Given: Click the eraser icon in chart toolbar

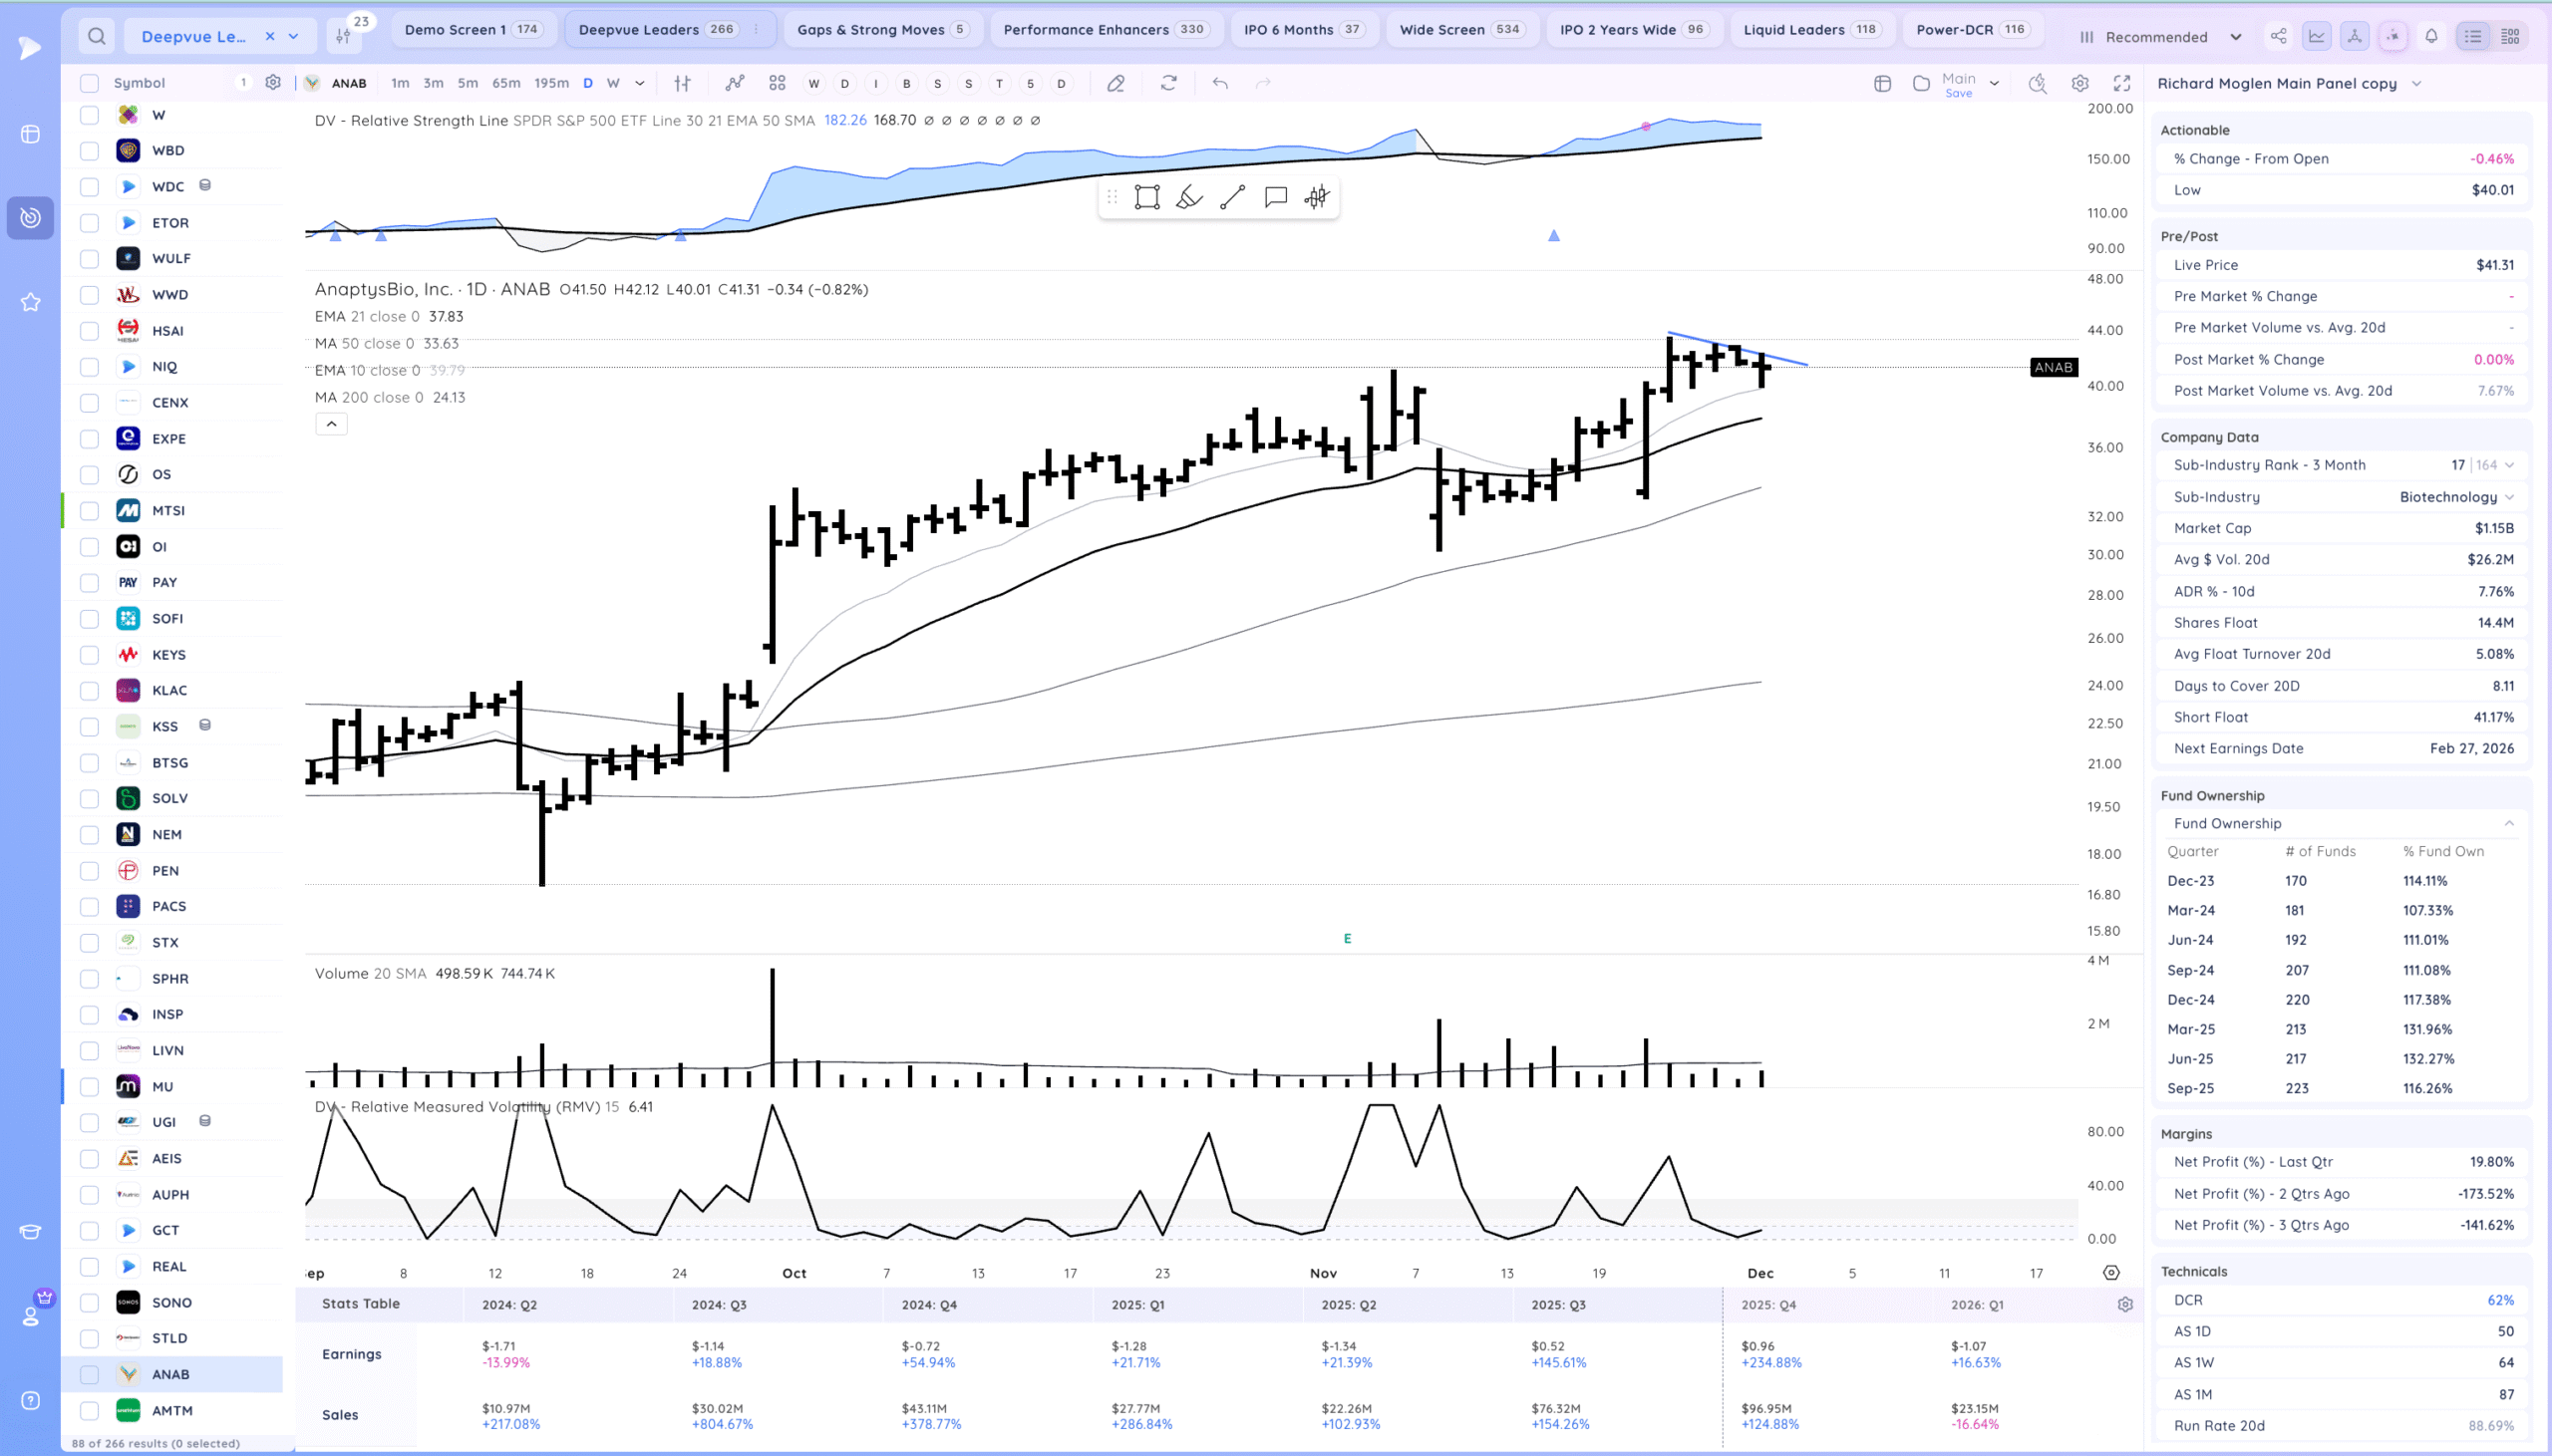Looking at the screenshot, I should pyautogui.click(x=1116, y=83).
